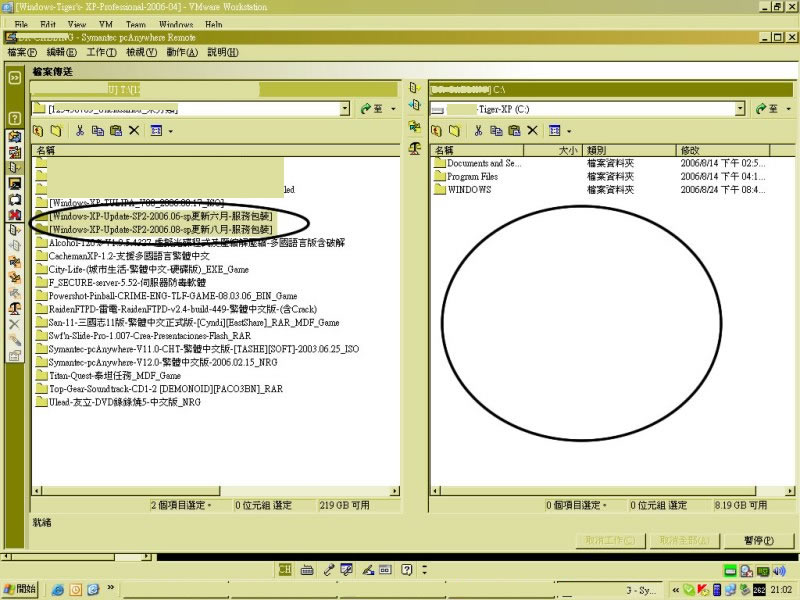
Task: Click the full-screen monitor icon in the sidebar
Action: click(15, 184)
